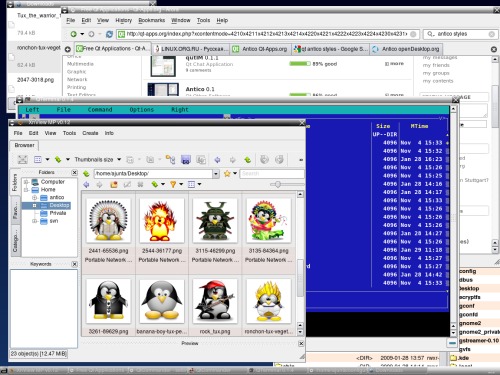Open the Tools menu in XnView
This screenshot has height=375, width=500.
tap(69, 133)
